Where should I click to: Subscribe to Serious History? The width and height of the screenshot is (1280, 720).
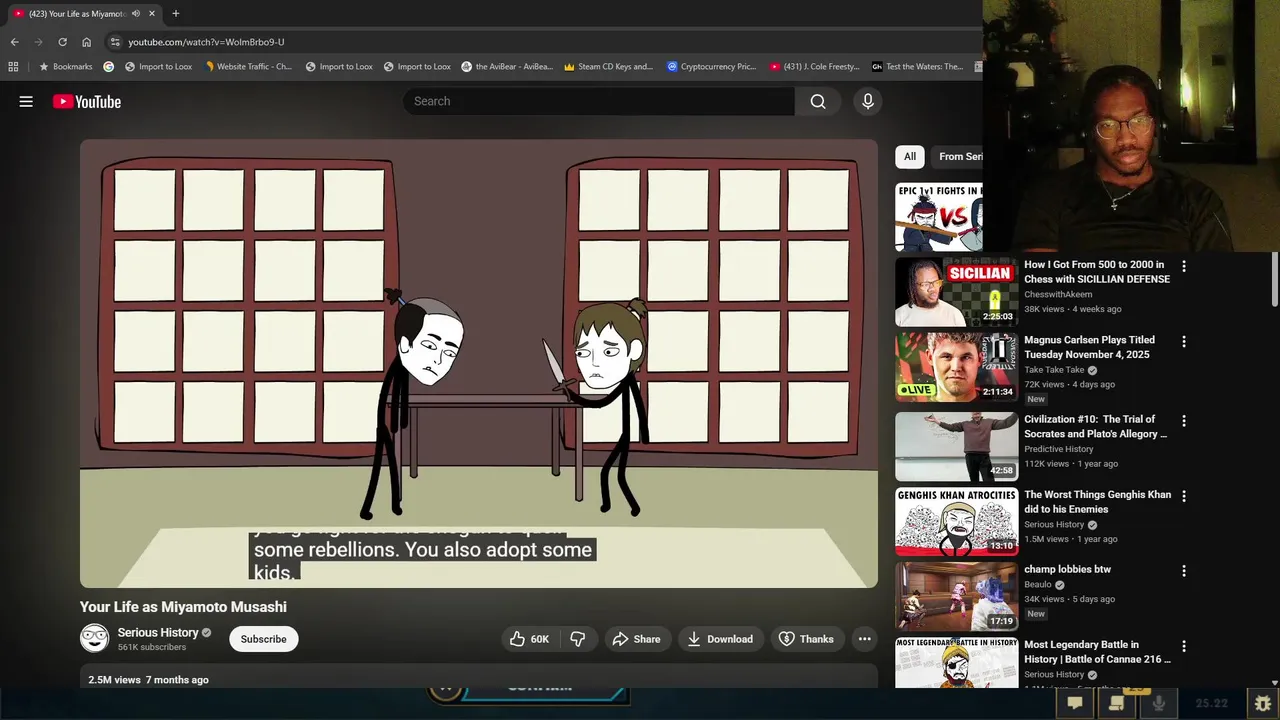(264, 639)
